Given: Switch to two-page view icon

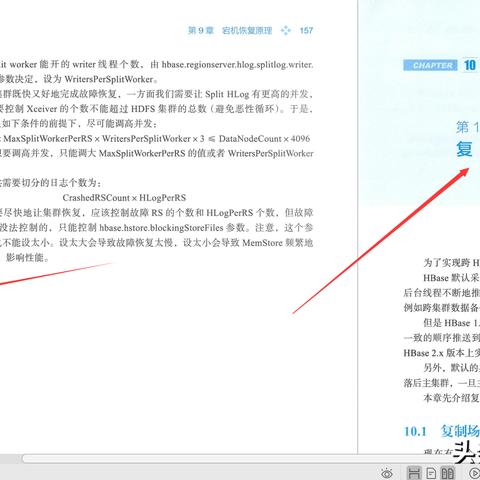Looking at the screenshot, I should point(447,473).
